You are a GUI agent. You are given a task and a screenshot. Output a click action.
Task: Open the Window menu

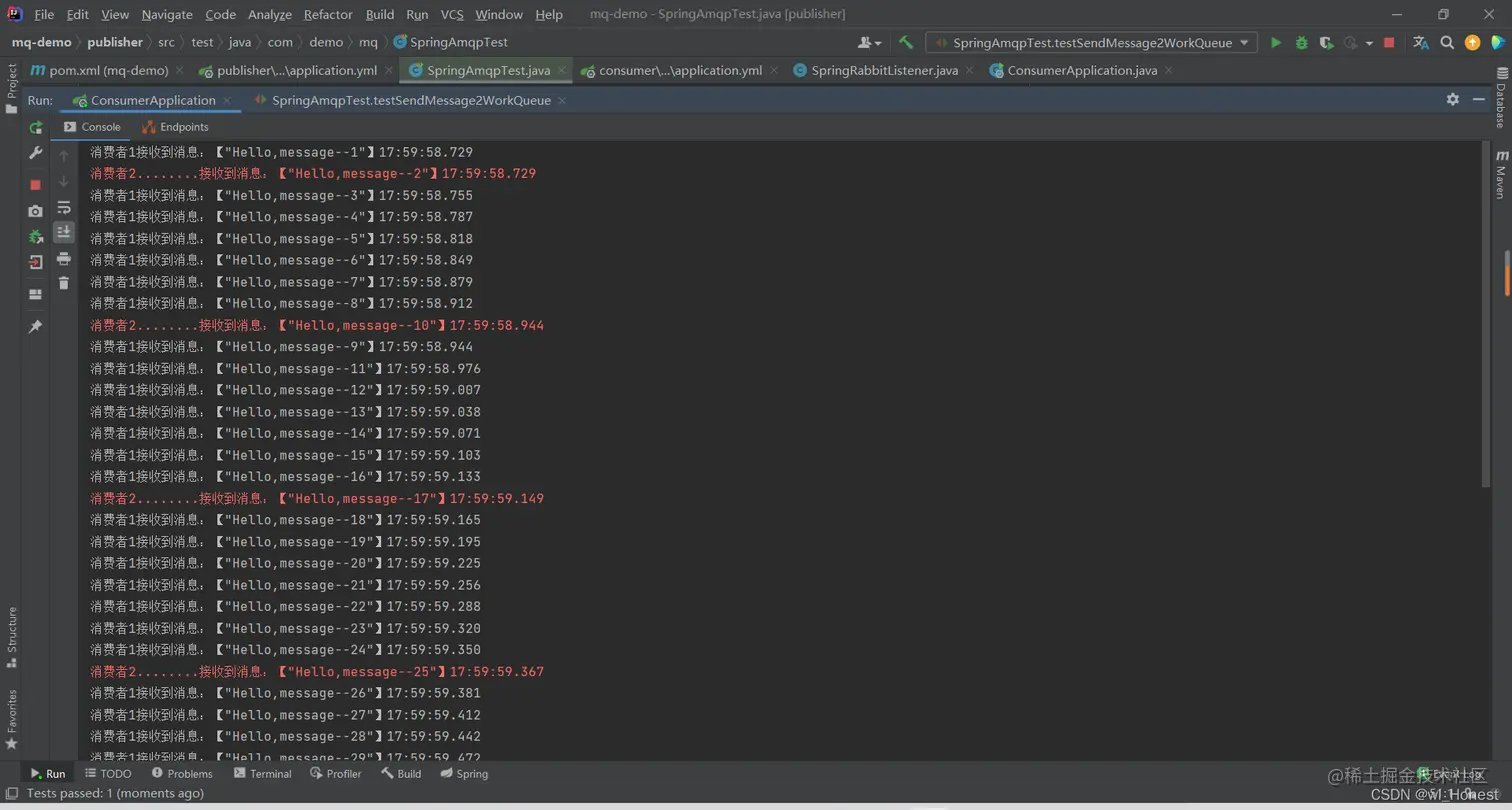[499, 15]
